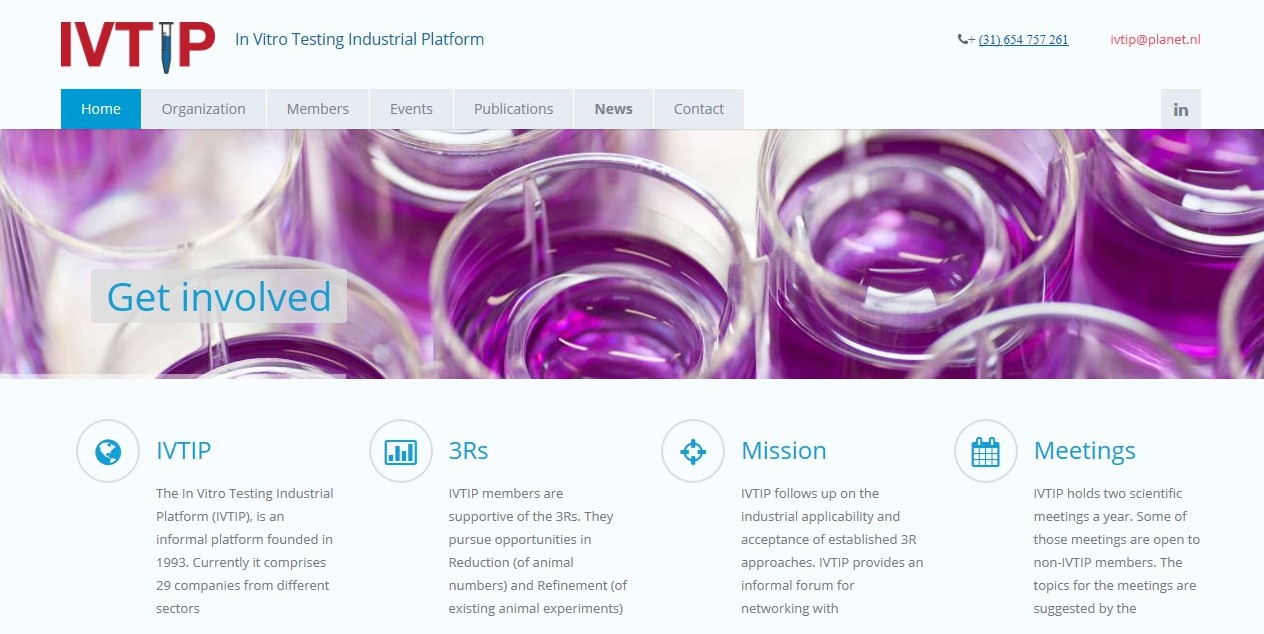Click the ivtip@planet.nl email link
The image size is (1264, 634).
[x=1155, y=40]
